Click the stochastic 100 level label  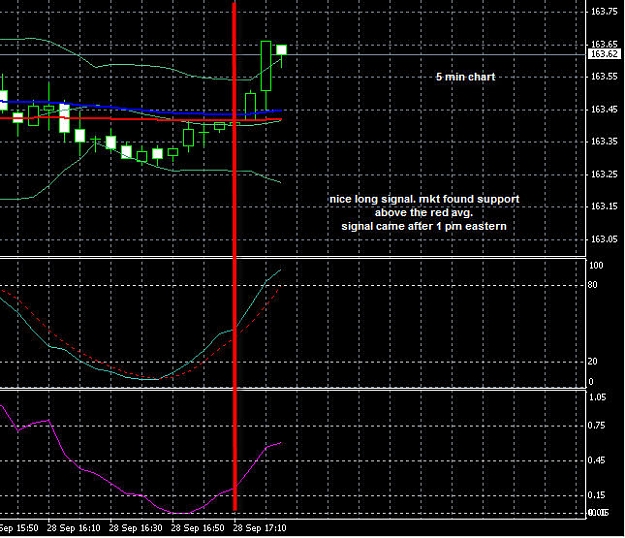click(596, 265)
